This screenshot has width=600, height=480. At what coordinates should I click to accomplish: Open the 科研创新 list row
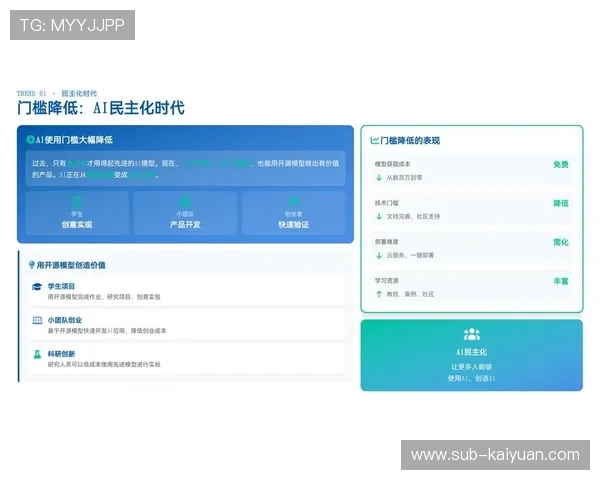click(186, 359)
